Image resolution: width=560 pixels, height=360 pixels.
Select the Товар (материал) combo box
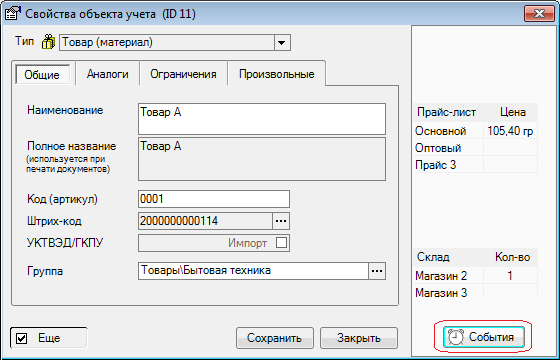[175, 42]
